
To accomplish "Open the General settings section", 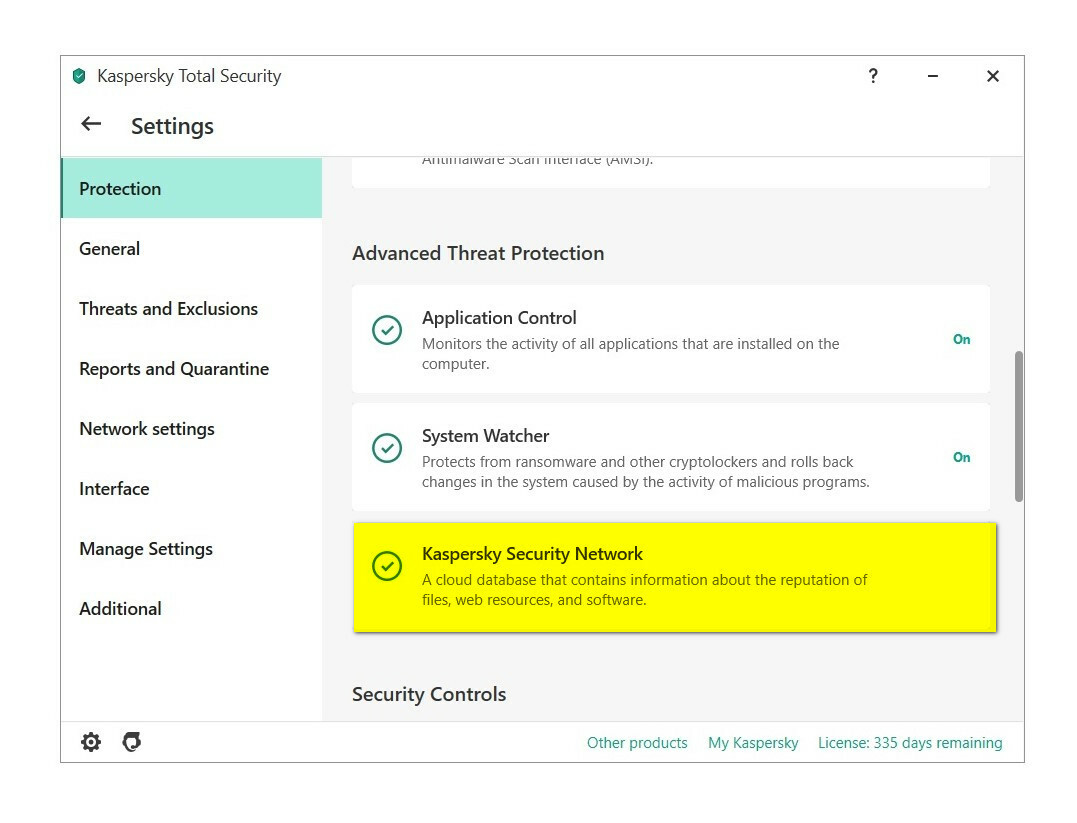I will click(x=192, y=249).
